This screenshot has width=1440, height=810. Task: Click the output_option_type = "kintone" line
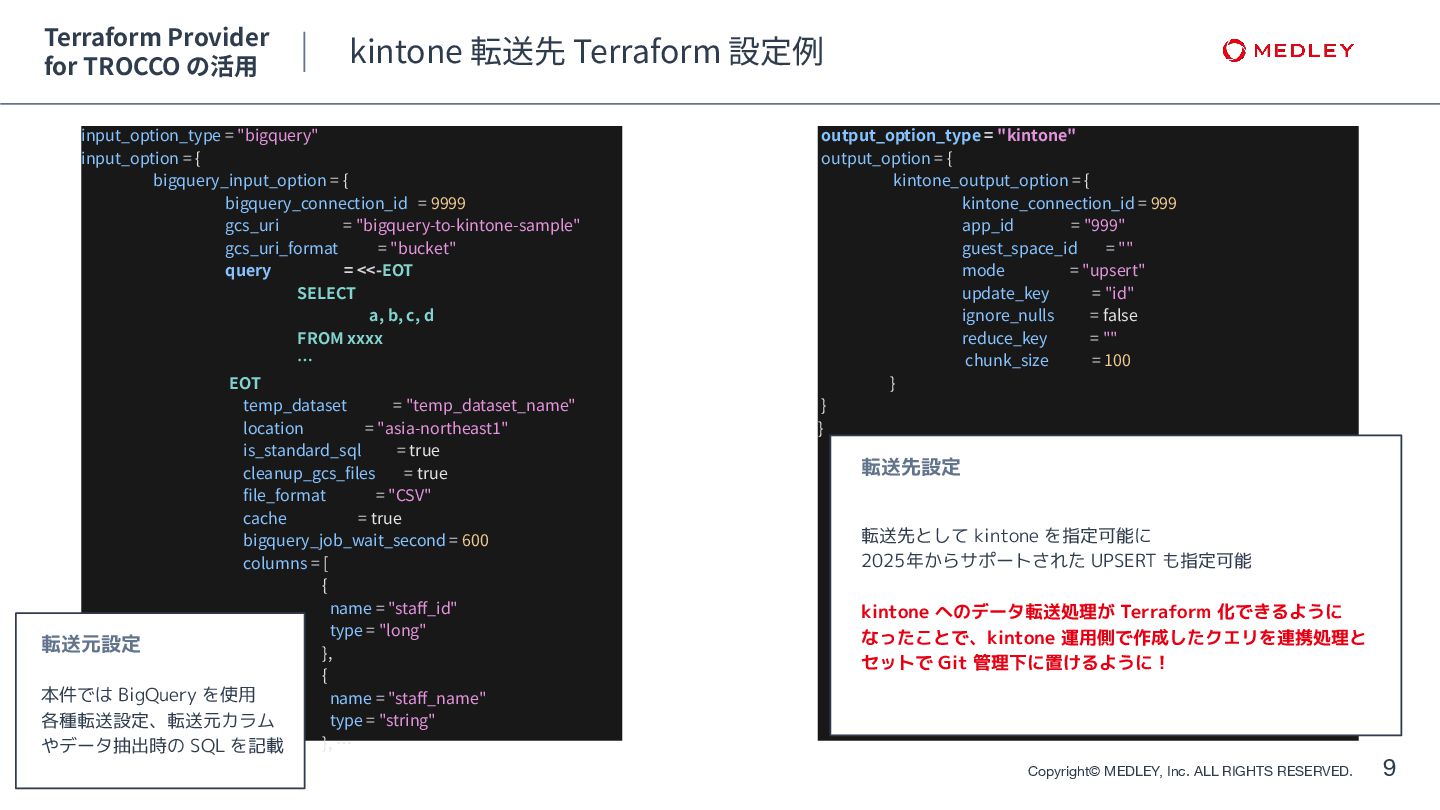(948, 135)
